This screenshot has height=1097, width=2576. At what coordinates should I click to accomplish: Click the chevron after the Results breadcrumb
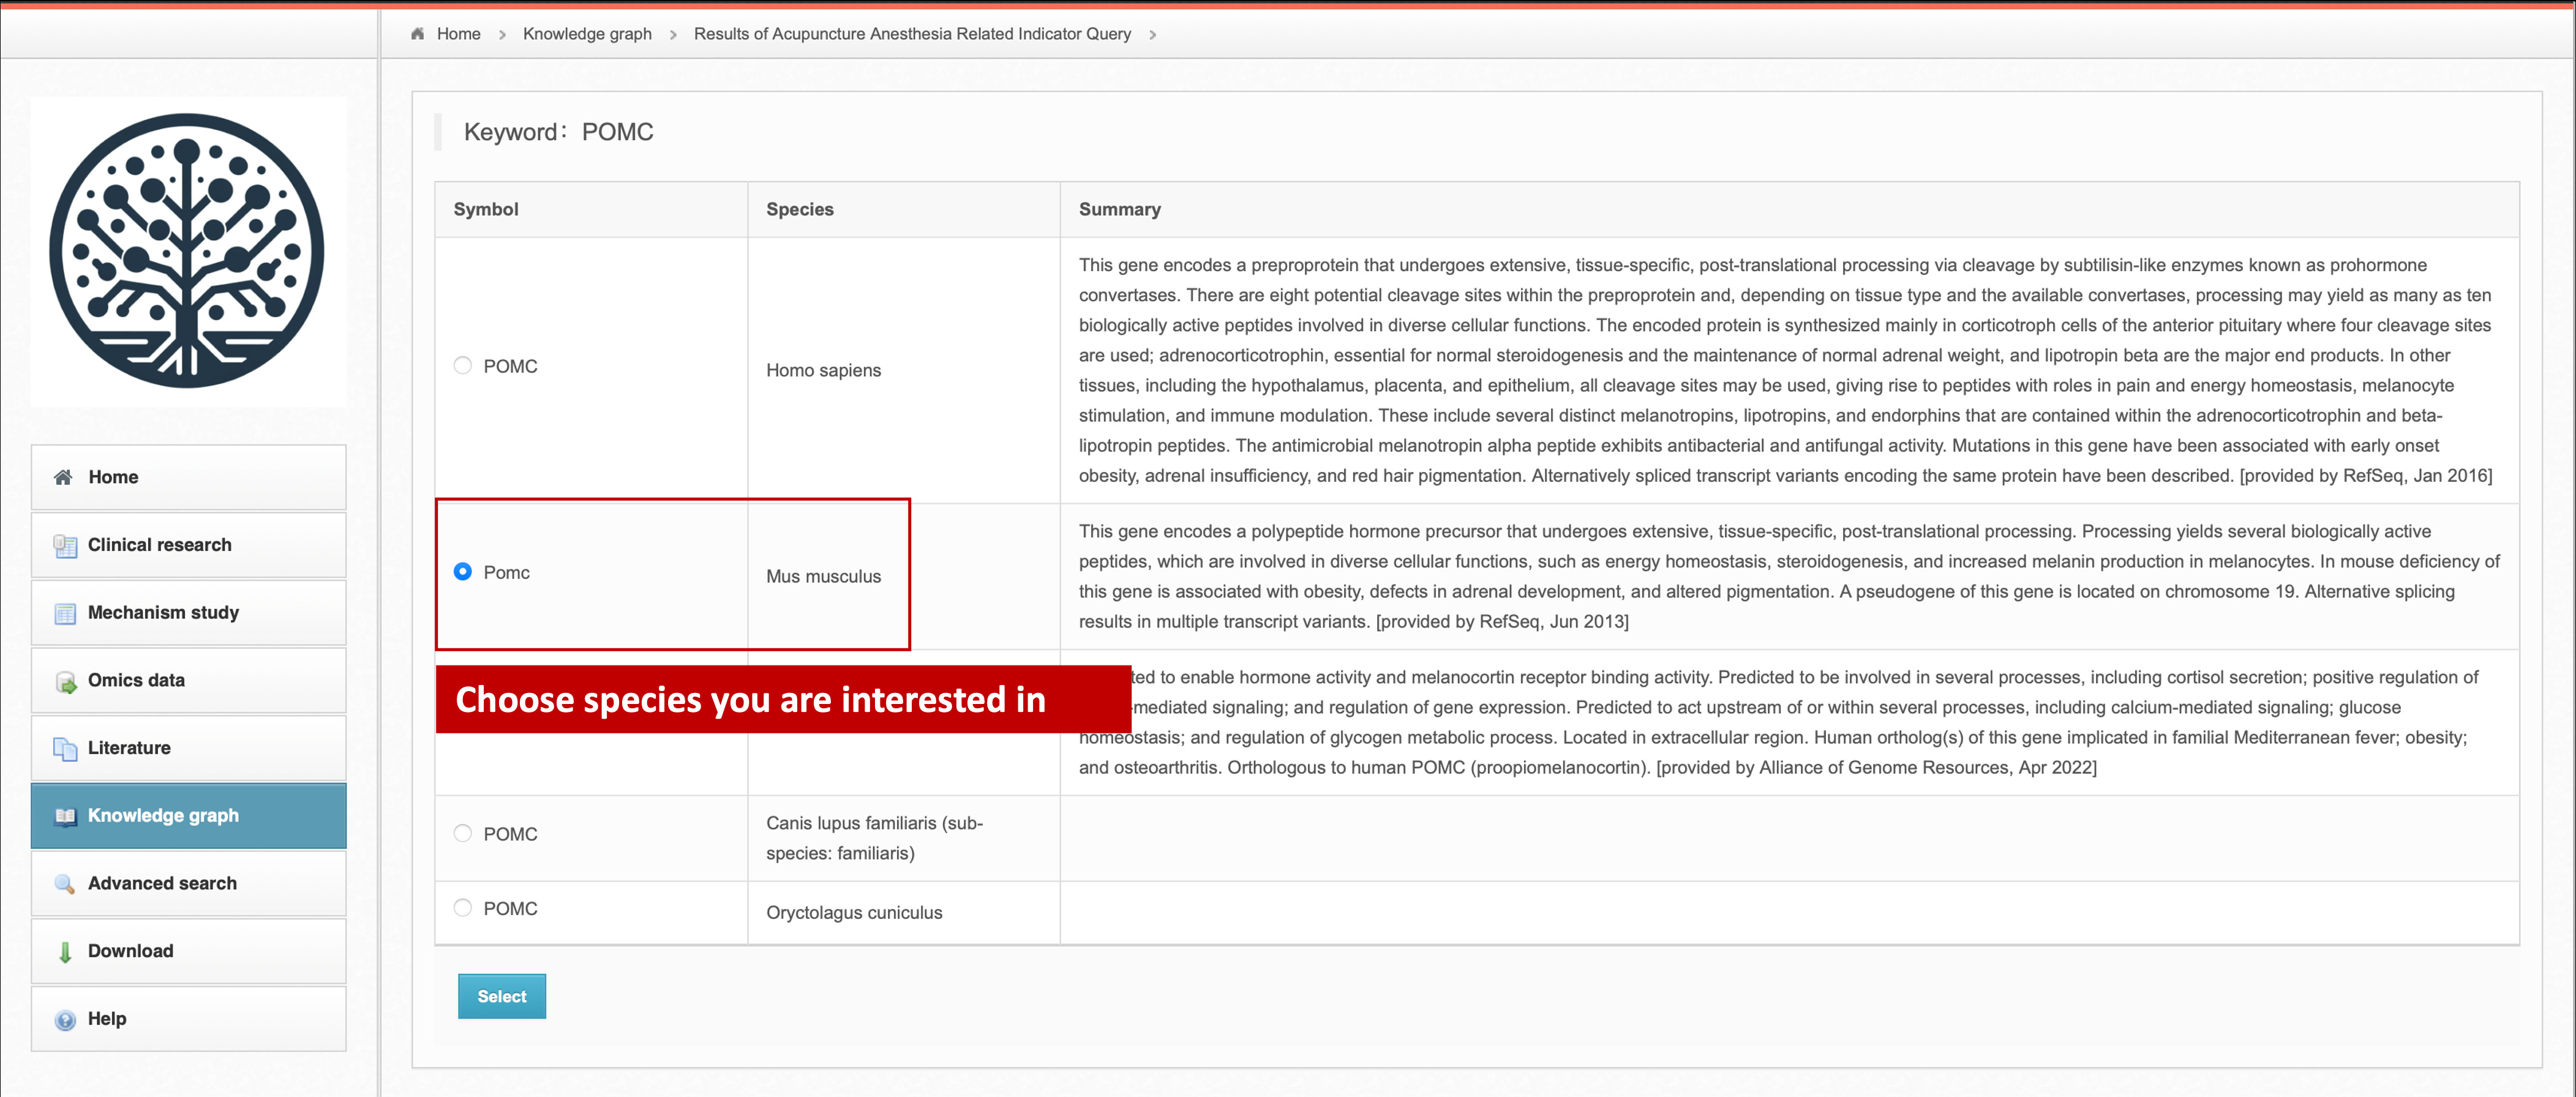point(1153,35)
